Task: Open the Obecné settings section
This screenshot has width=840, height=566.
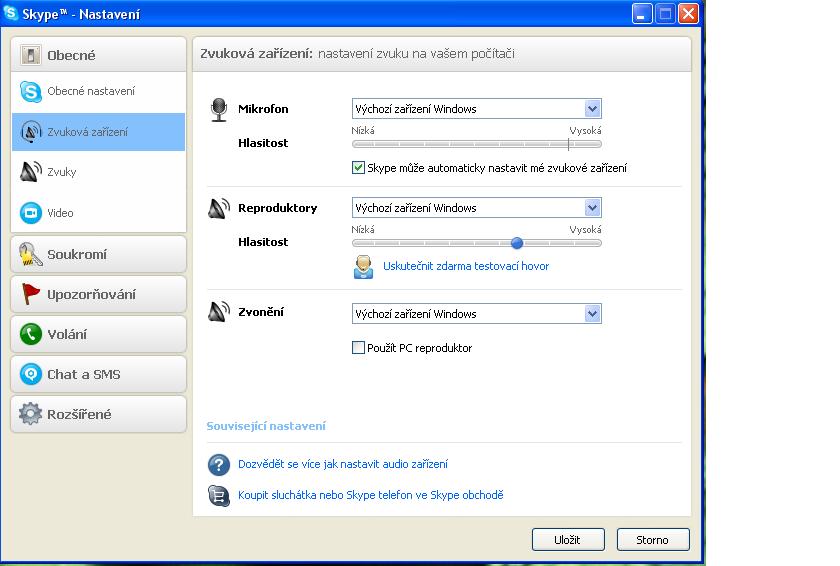Action: pos(99,55)
